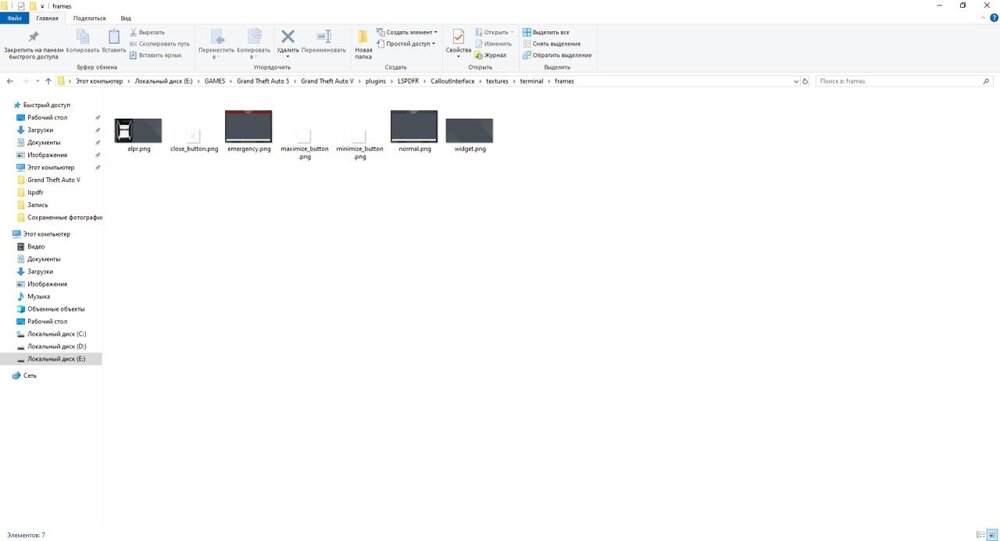Image resolution: width=1000 pixels, height=541 pixels.
Task: Open Создать элемент (New item) dropdown
Action: point(407,32)
